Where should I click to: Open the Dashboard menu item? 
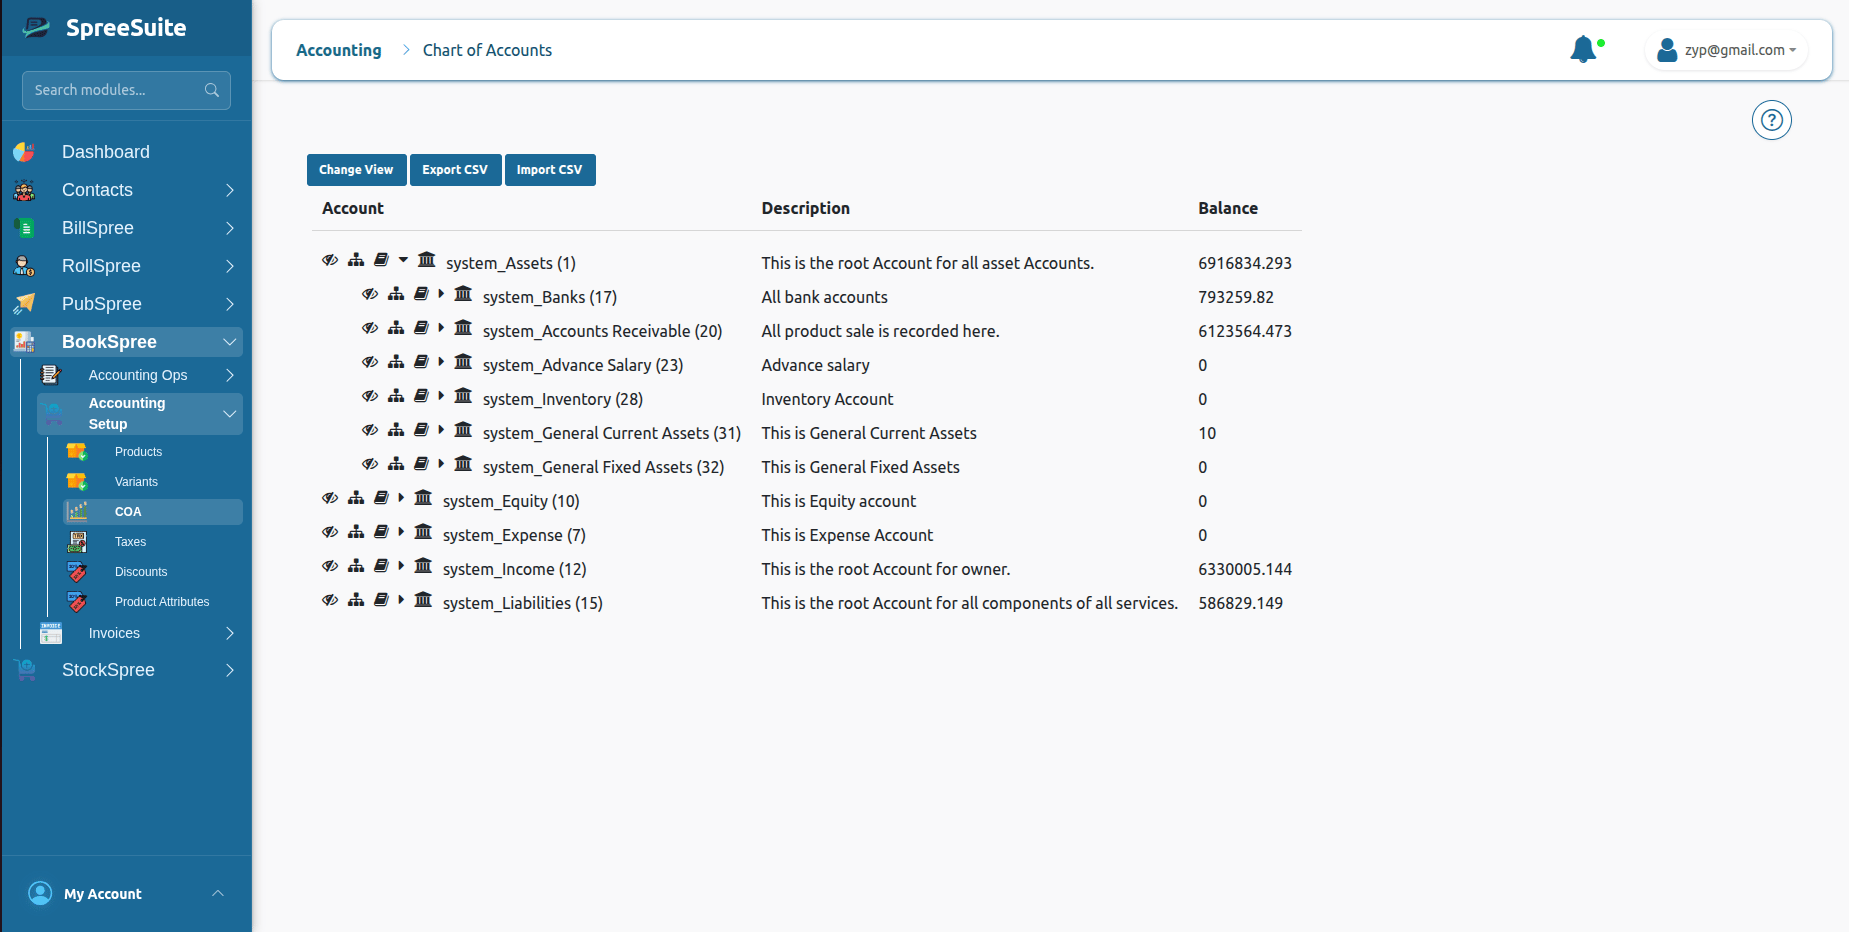(126, 152)
